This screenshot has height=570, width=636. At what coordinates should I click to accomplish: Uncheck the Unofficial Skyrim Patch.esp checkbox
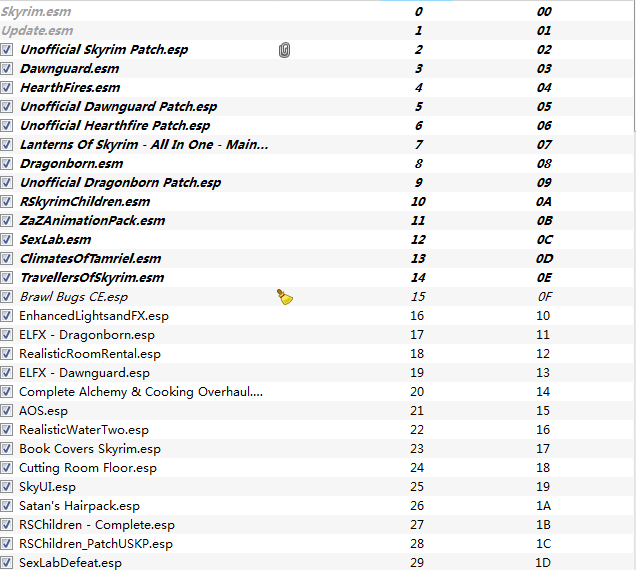6,49
